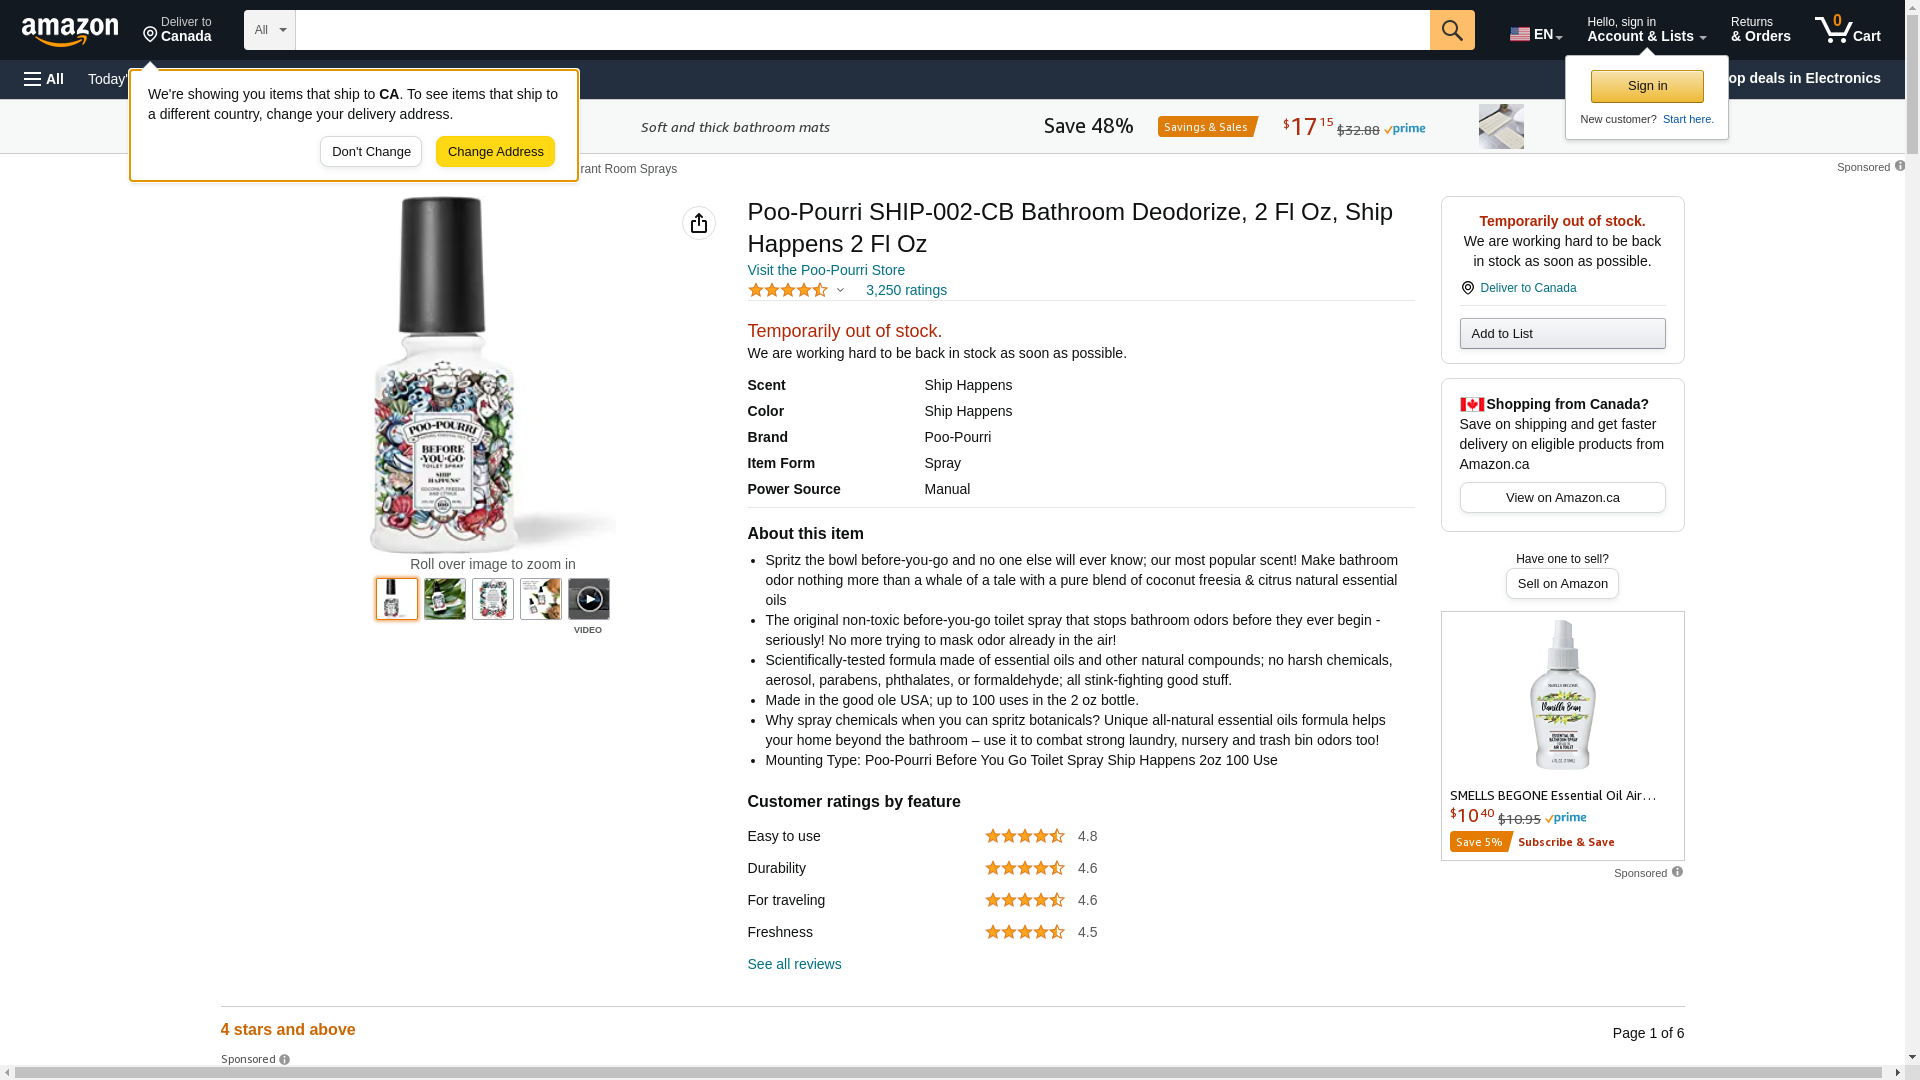Open Returns & Orders
The image size is (1920, 1080).
pos(1760,30)
